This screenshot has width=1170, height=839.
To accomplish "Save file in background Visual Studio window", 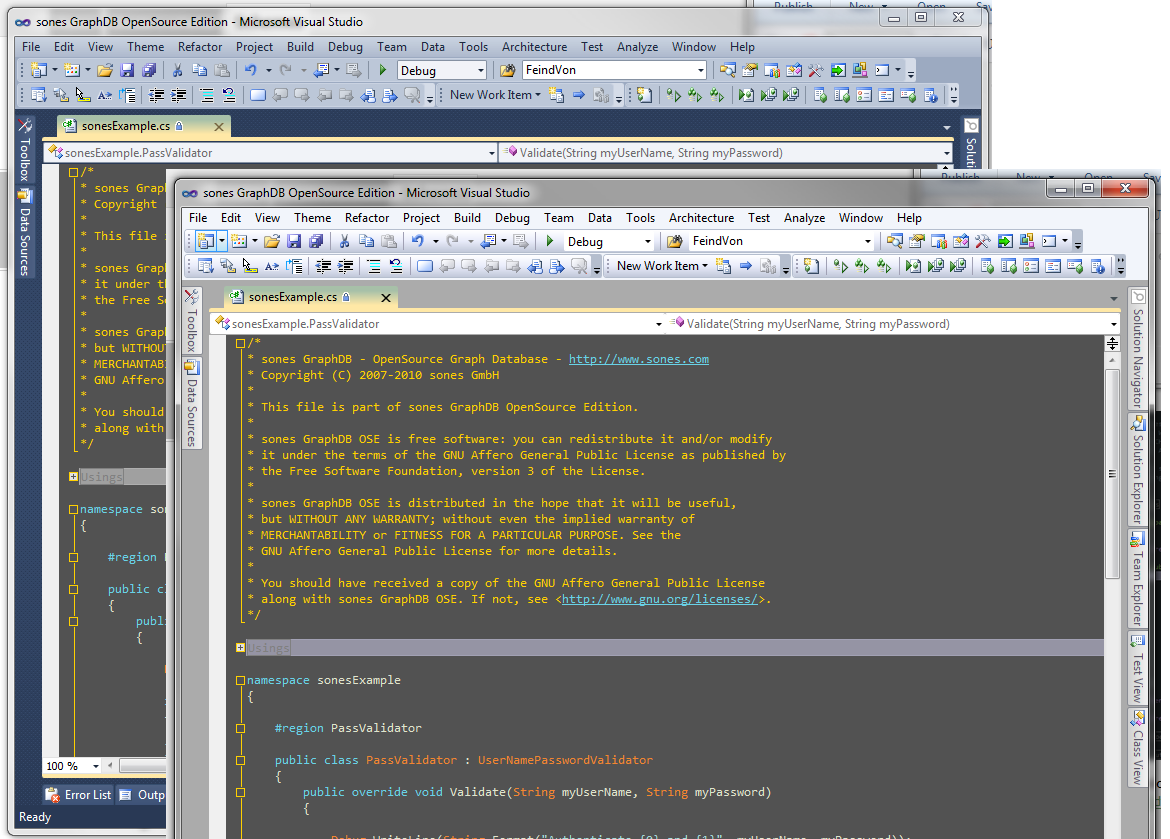I will (127, 70).
